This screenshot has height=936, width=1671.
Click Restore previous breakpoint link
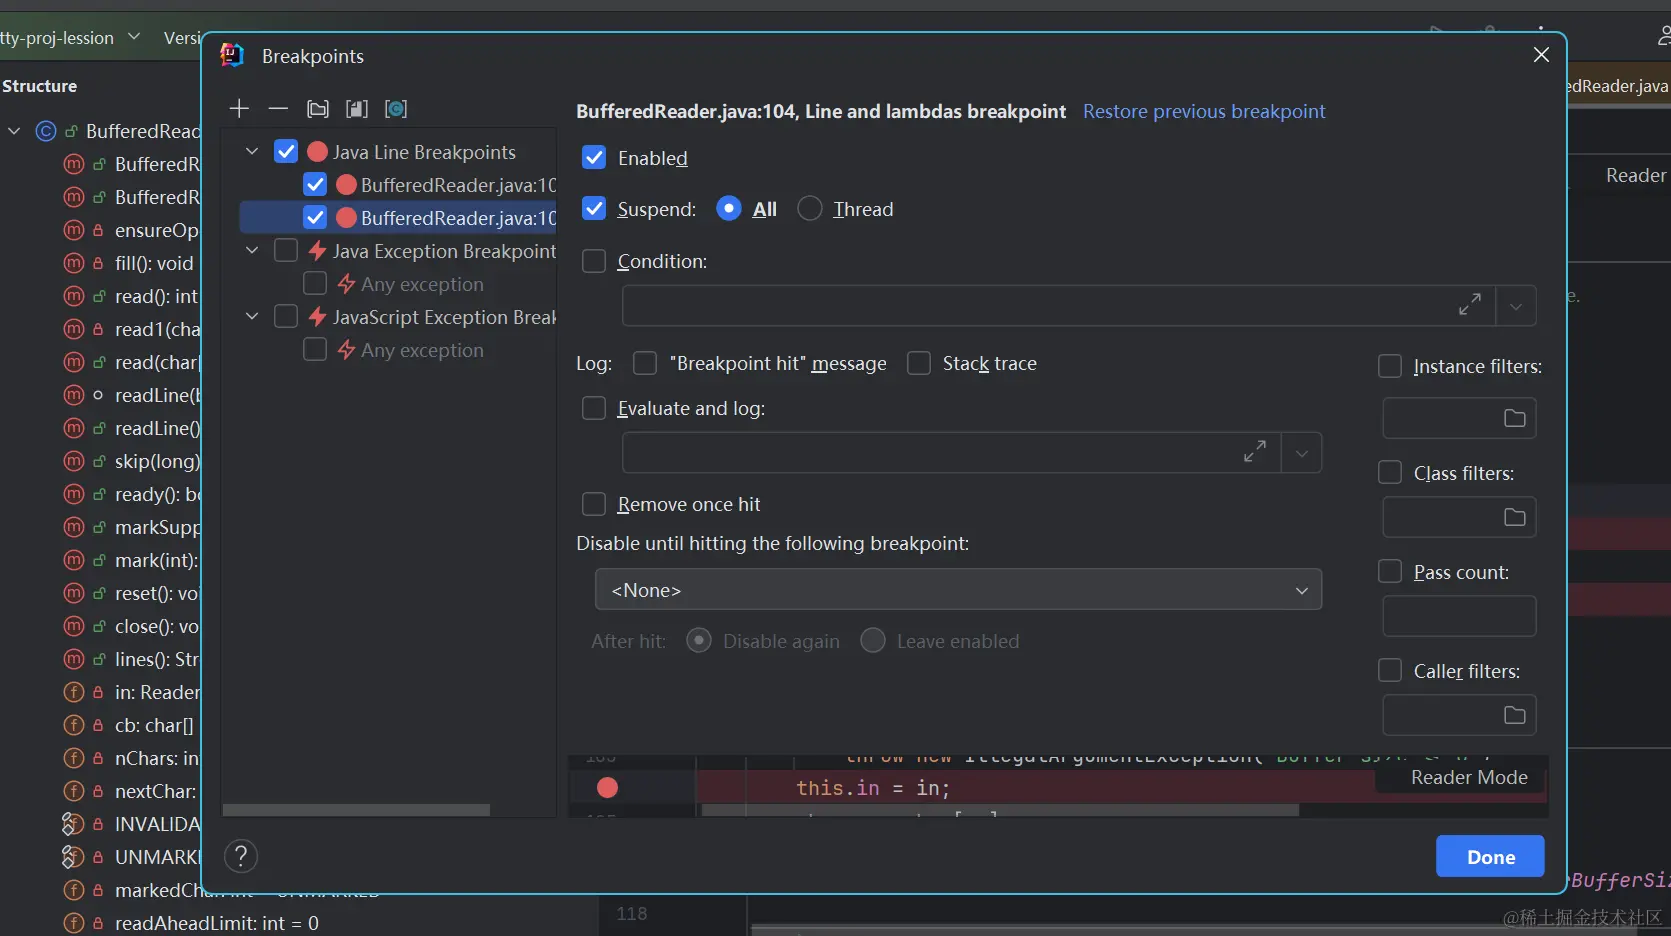(x=1204, y=111)
